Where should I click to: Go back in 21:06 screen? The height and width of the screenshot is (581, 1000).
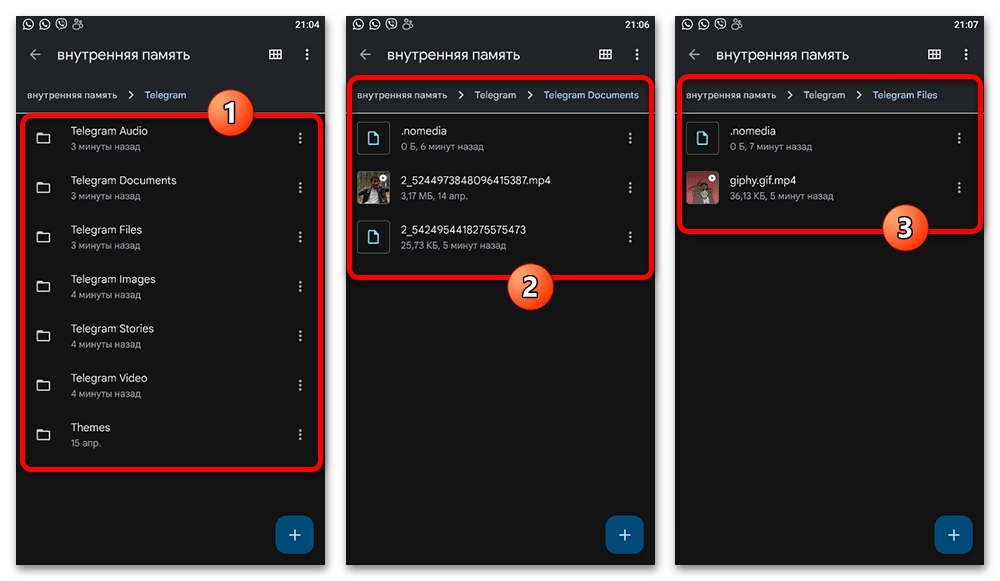point(365,55)
